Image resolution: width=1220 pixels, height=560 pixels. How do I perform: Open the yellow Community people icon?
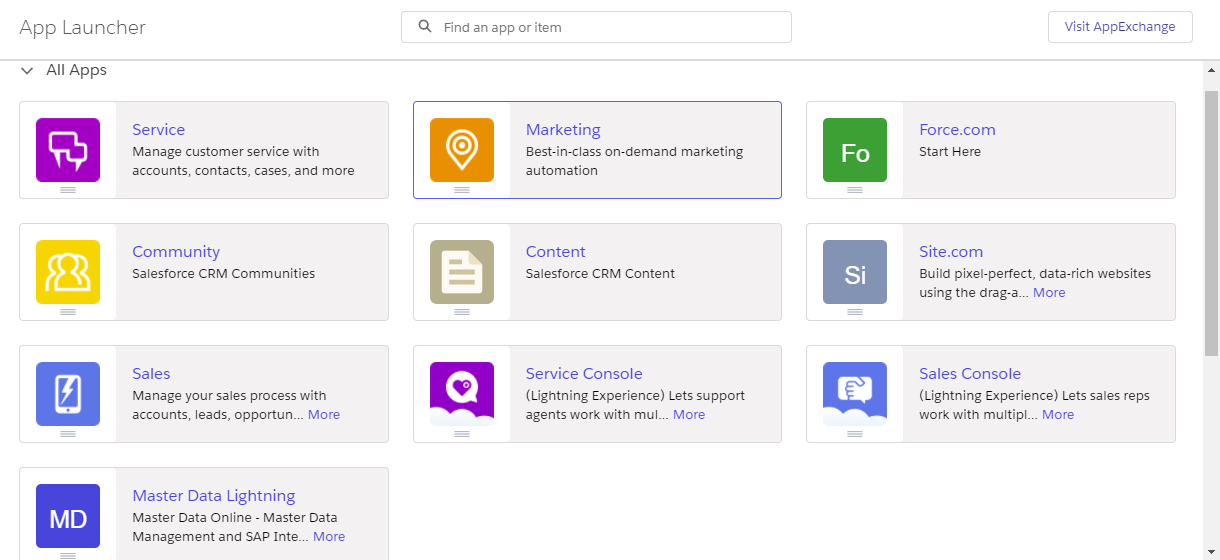pyautogui.click(x=68, y=272)
